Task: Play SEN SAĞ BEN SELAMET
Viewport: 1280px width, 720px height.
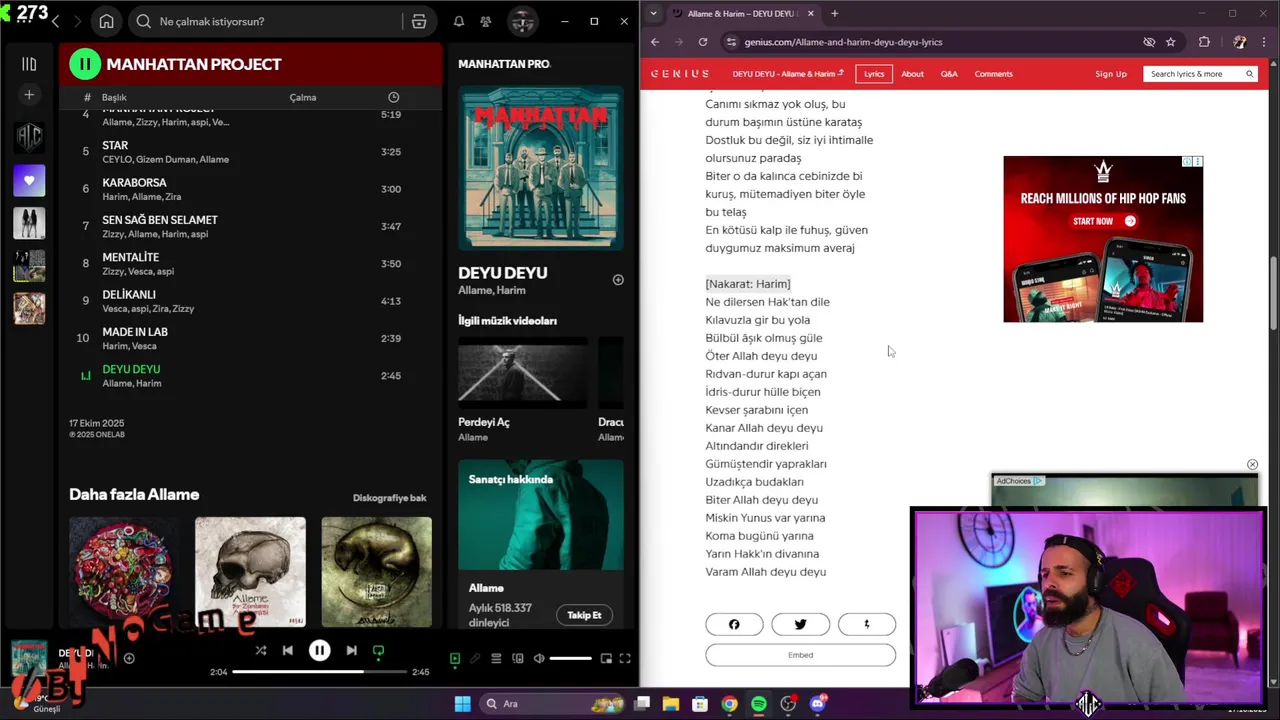Action: (x=250, y=226)
